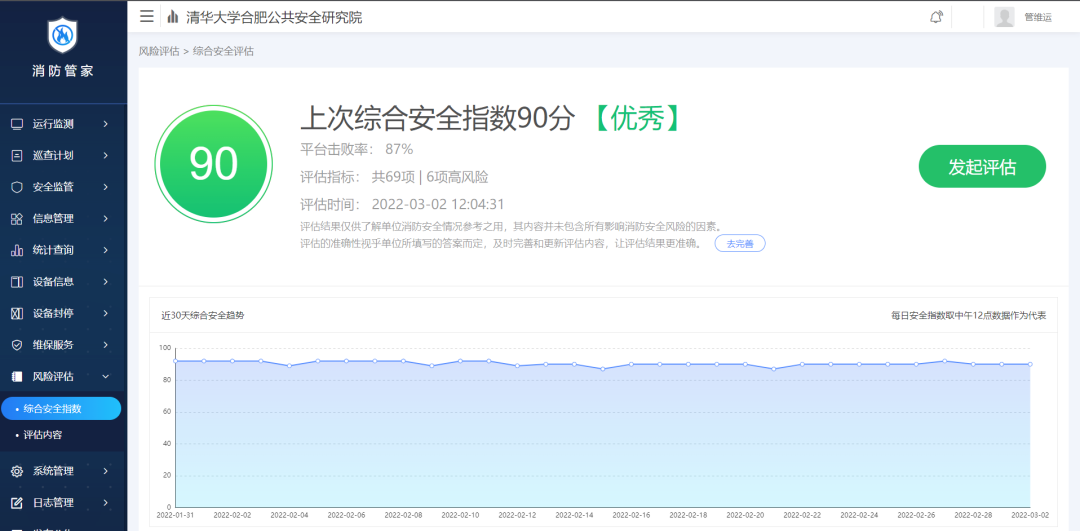The height and width of the screenshot is (531, 1080).
Task: Click the 去完善 link button
Action: click(739, 243)
